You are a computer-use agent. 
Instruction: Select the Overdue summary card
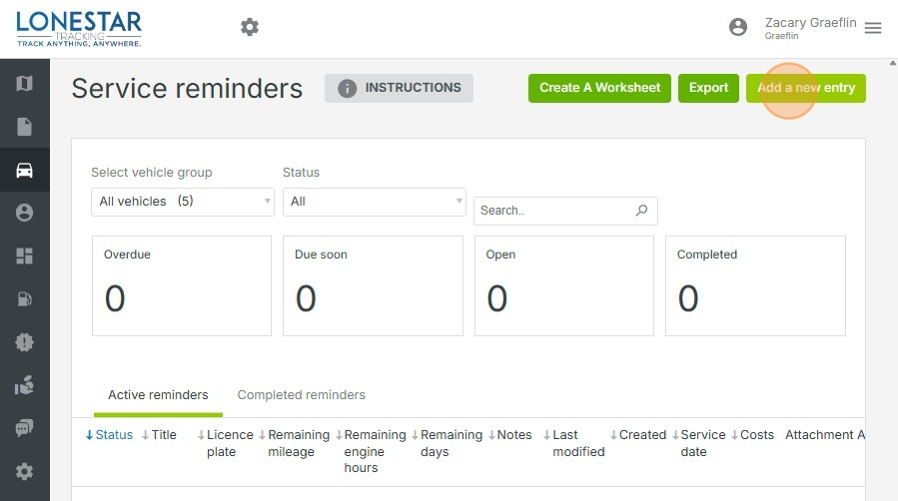(182, 286)
